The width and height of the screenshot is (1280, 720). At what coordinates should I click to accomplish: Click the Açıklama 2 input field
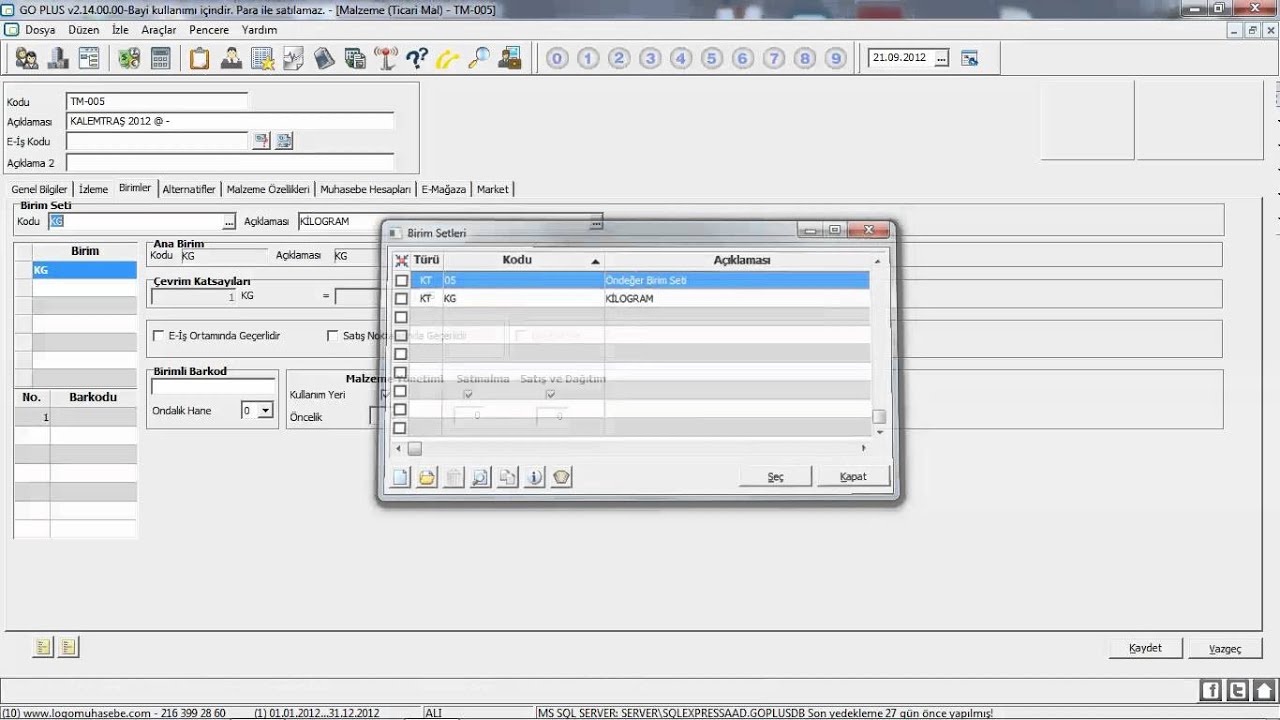[230, 162]
